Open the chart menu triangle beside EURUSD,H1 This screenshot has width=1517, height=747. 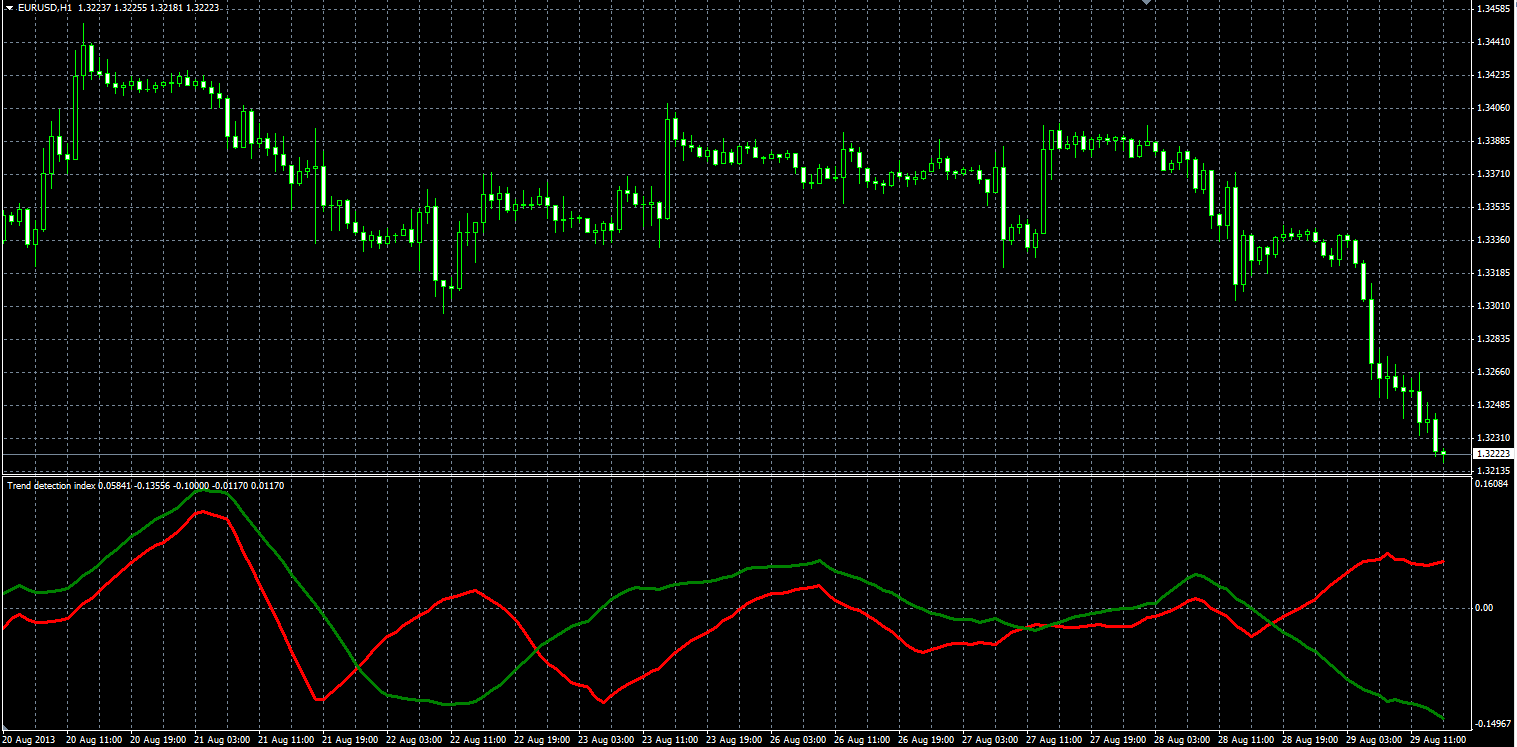click(9, 8)
